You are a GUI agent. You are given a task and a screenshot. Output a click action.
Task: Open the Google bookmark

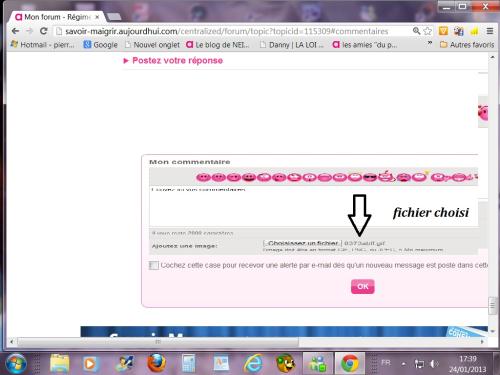point(100,44)
